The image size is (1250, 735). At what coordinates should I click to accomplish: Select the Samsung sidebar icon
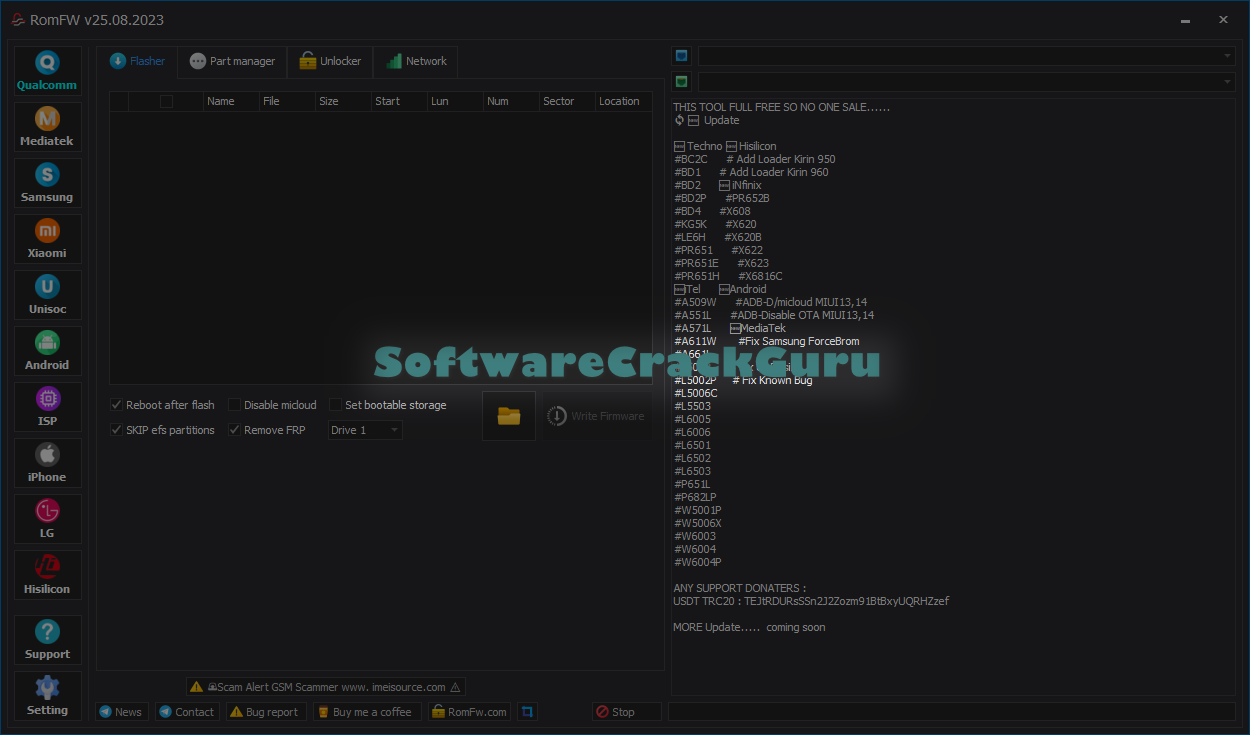tap(47, 183)
